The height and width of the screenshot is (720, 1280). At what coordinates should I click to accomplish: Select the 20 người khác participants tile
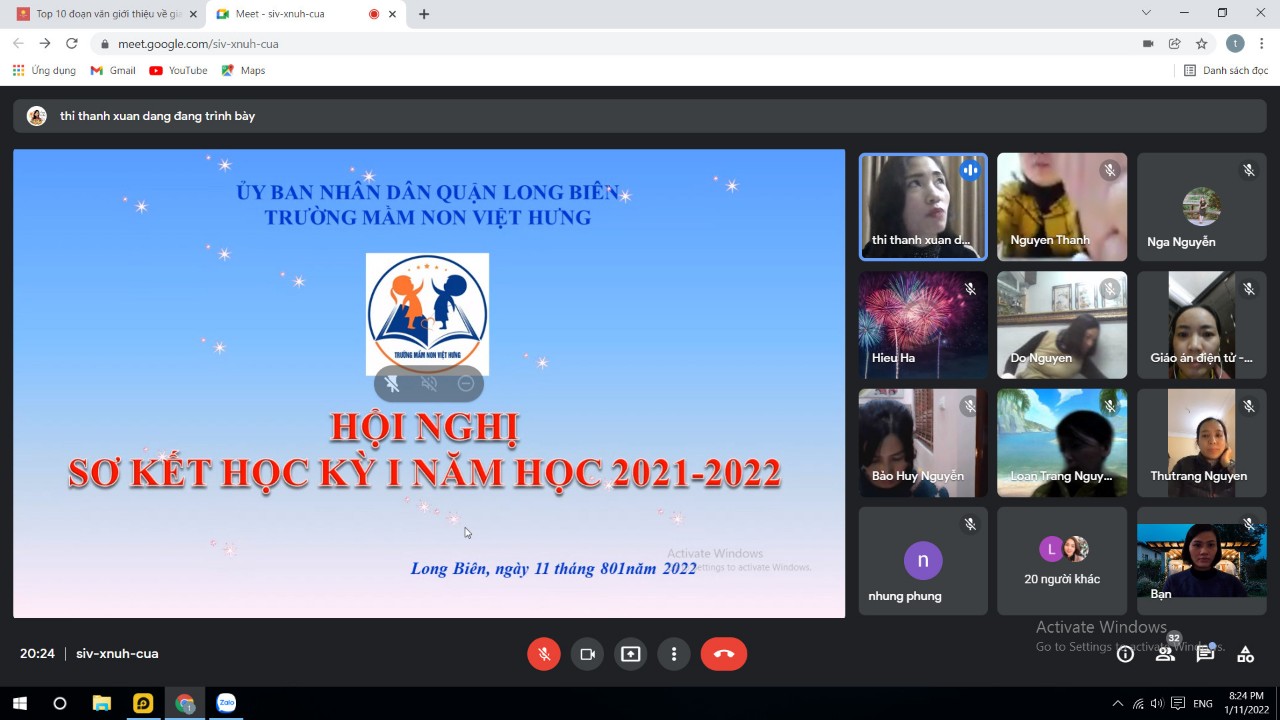1061,561
